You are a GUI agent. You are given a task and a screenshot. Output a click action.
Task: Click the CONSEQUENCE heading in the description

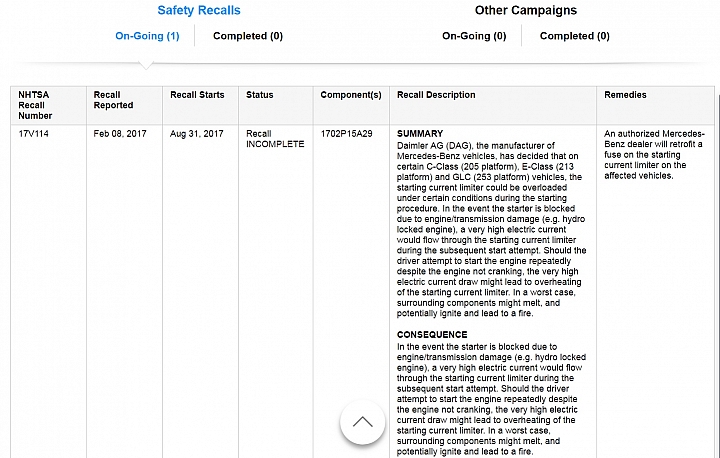pyautogui.click(x=432, y=334)
